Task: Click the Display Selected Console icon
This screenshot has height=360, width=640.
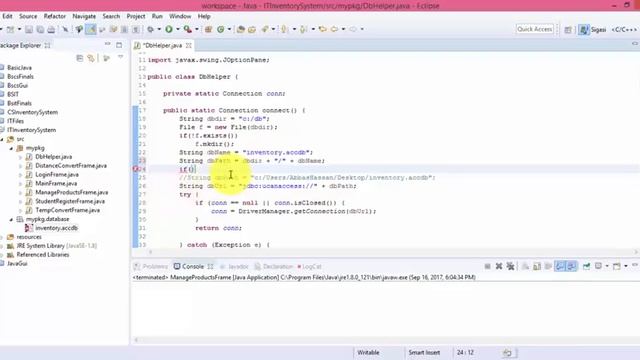Action: pos(598,267)
